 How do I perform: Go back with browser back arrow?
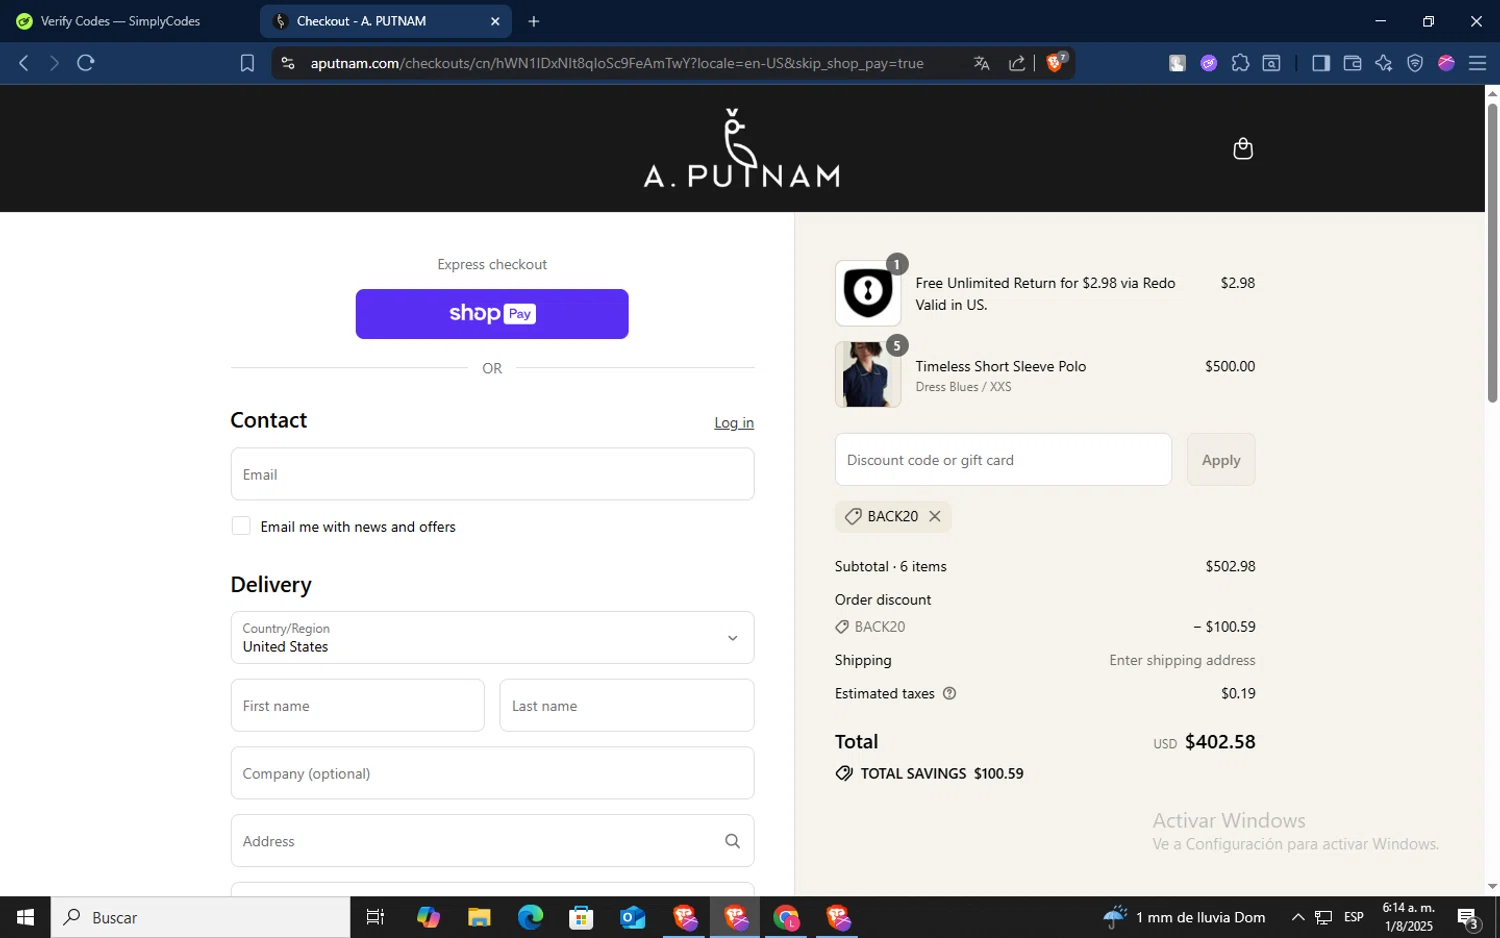(24, 63)
